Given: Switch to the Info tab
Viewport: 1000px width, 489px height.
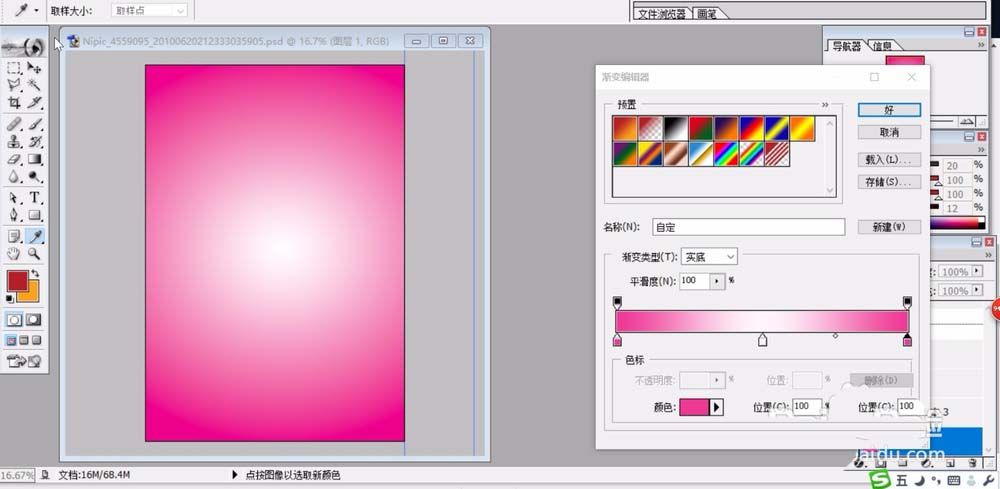Looking at the screenshot, I should pyautogui.click(x=883, y=46).
